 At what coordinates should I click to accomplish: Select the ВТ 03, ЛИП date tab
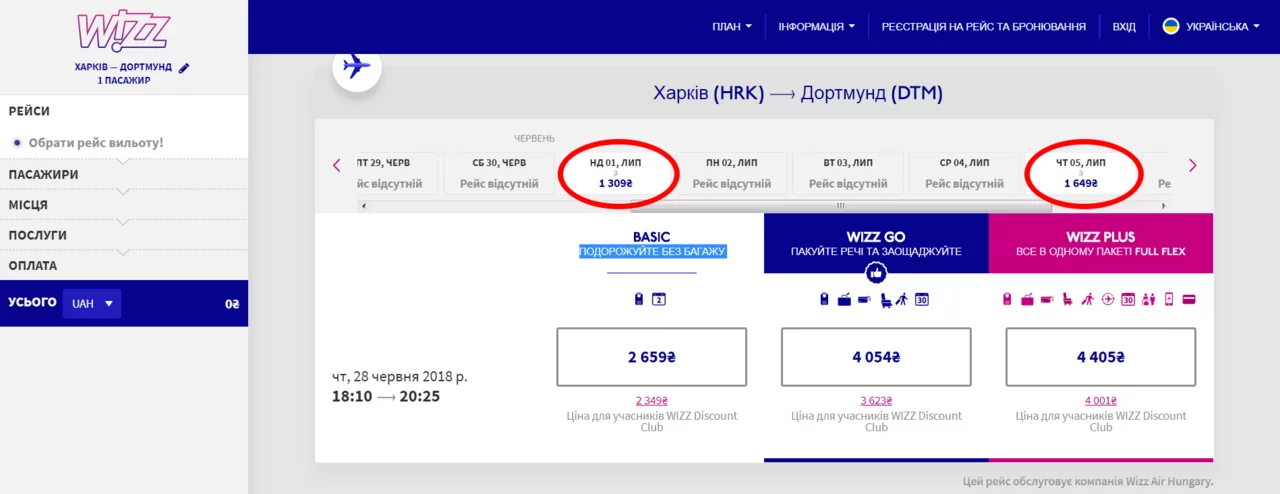click(x=848, y=173)
